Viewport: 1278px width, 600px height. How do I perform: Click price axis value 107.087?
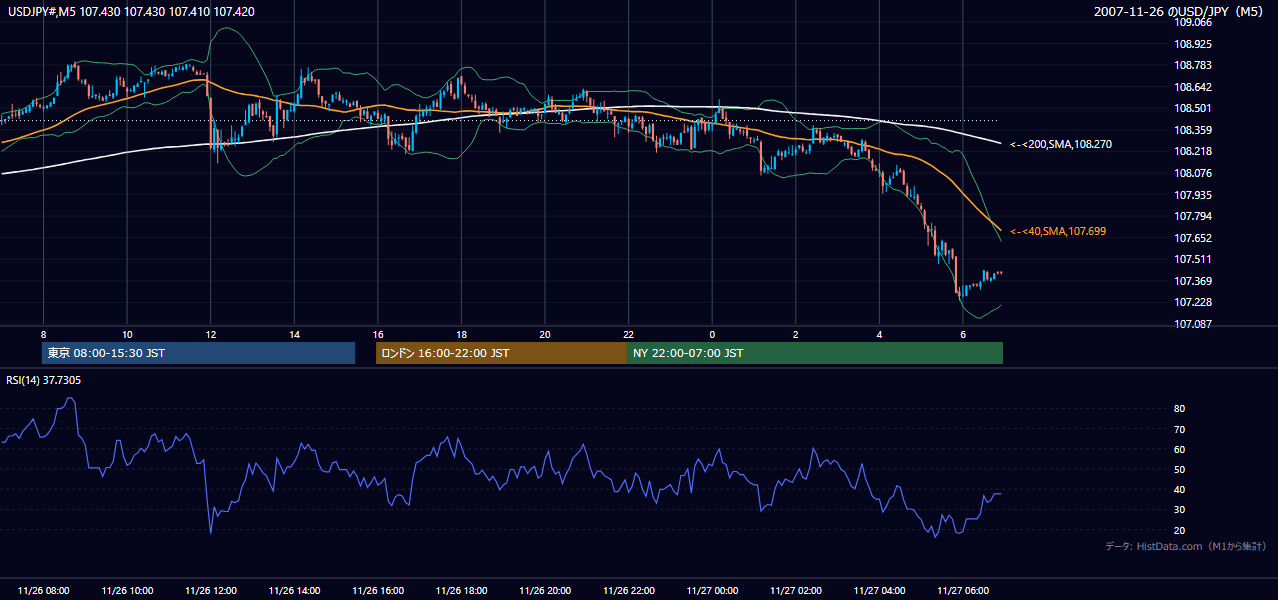tap(1193, 324)
